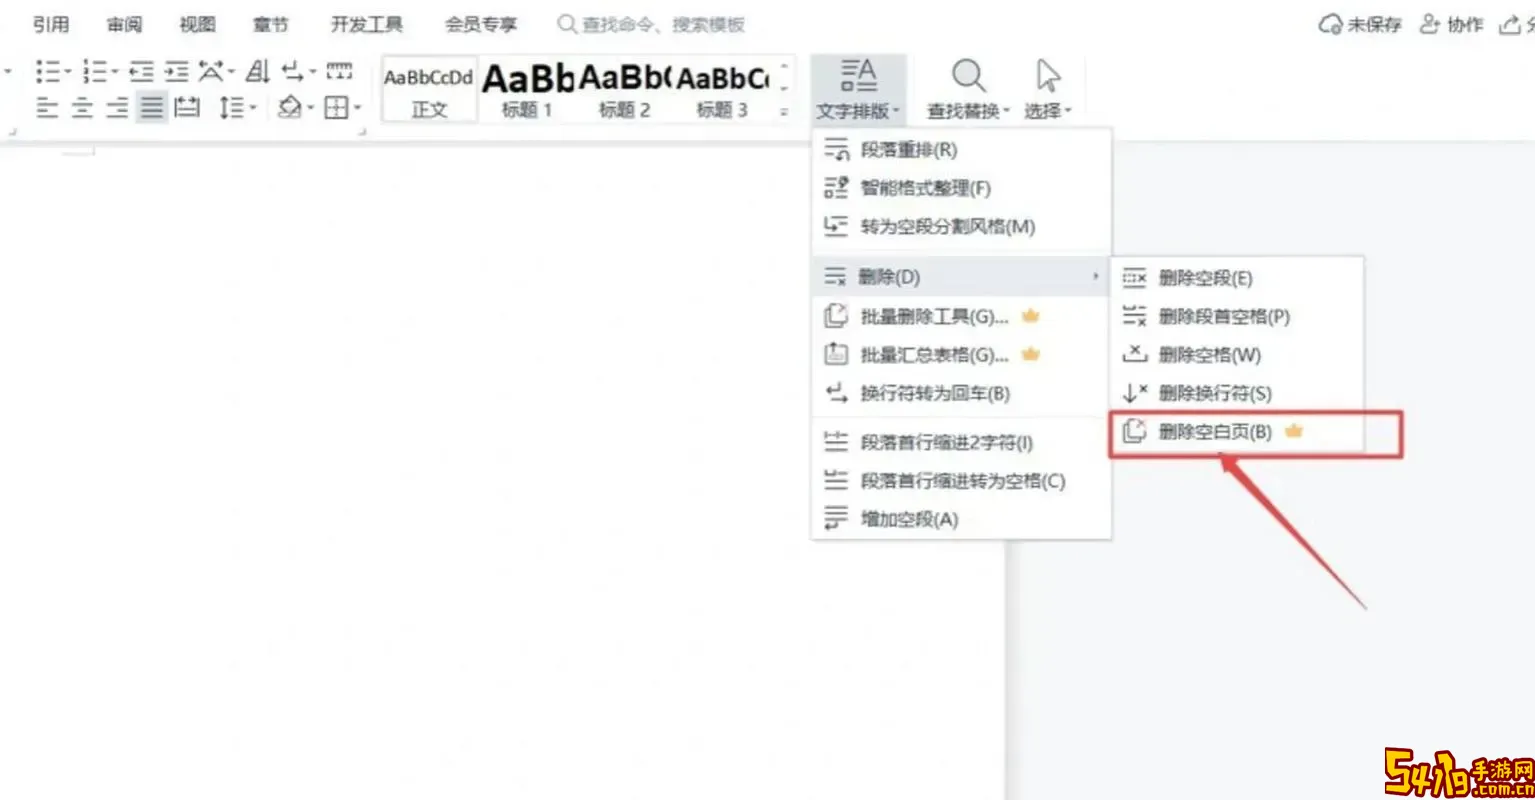Screen dimensions: 1535x800
Task: Choose 删除换行符(S) in submenu
Action: pyautogui.click(x=1238, y=393)
